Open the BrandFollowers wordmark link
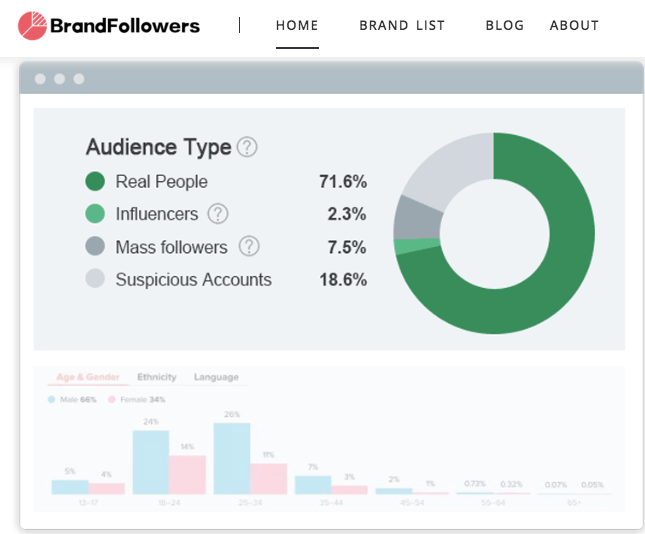The width and height of the screenshot is (645, 534). coord(125,26)
